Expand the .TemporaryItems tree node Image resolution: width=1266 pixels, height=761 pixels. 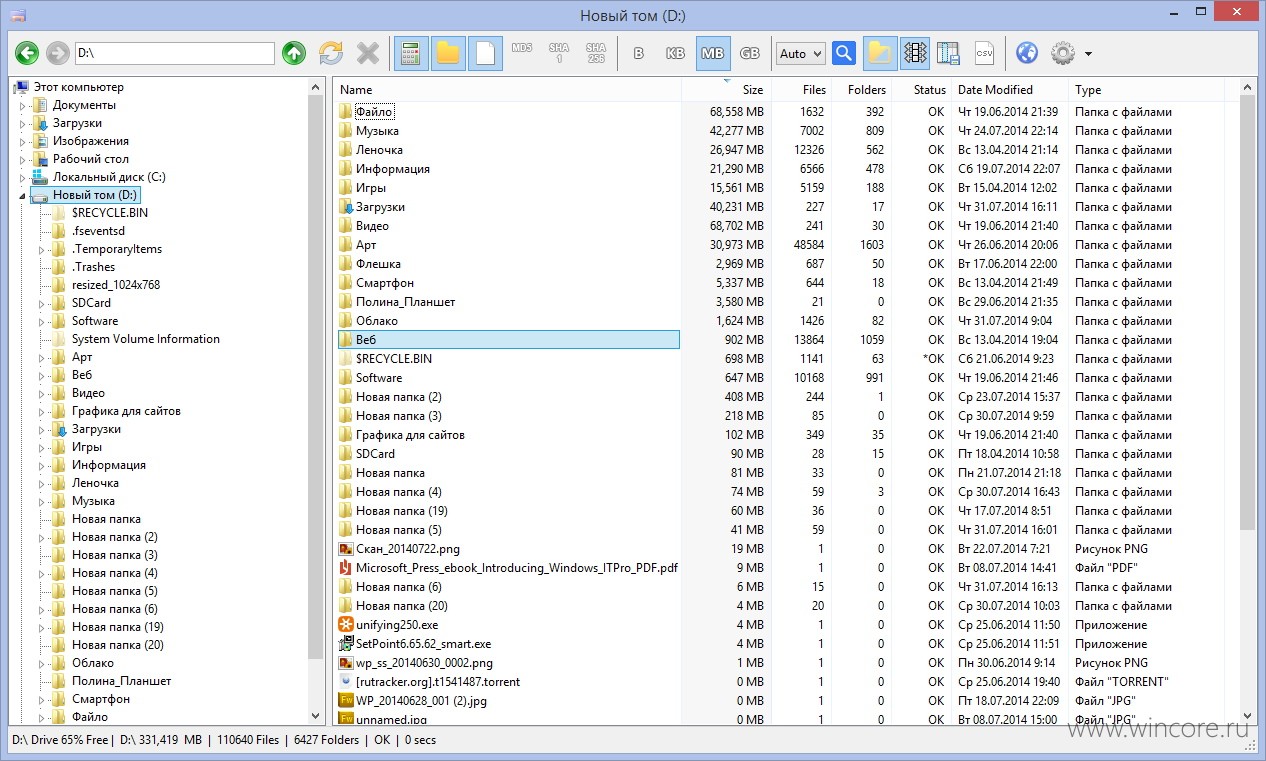(42, 249)
